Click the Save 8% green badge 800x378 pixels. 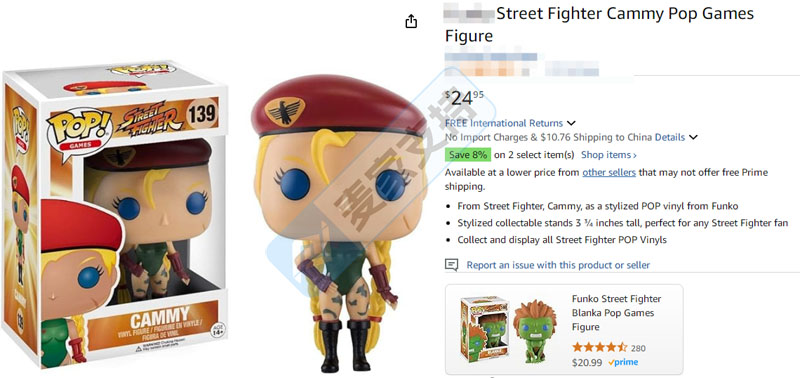point(468,155)
